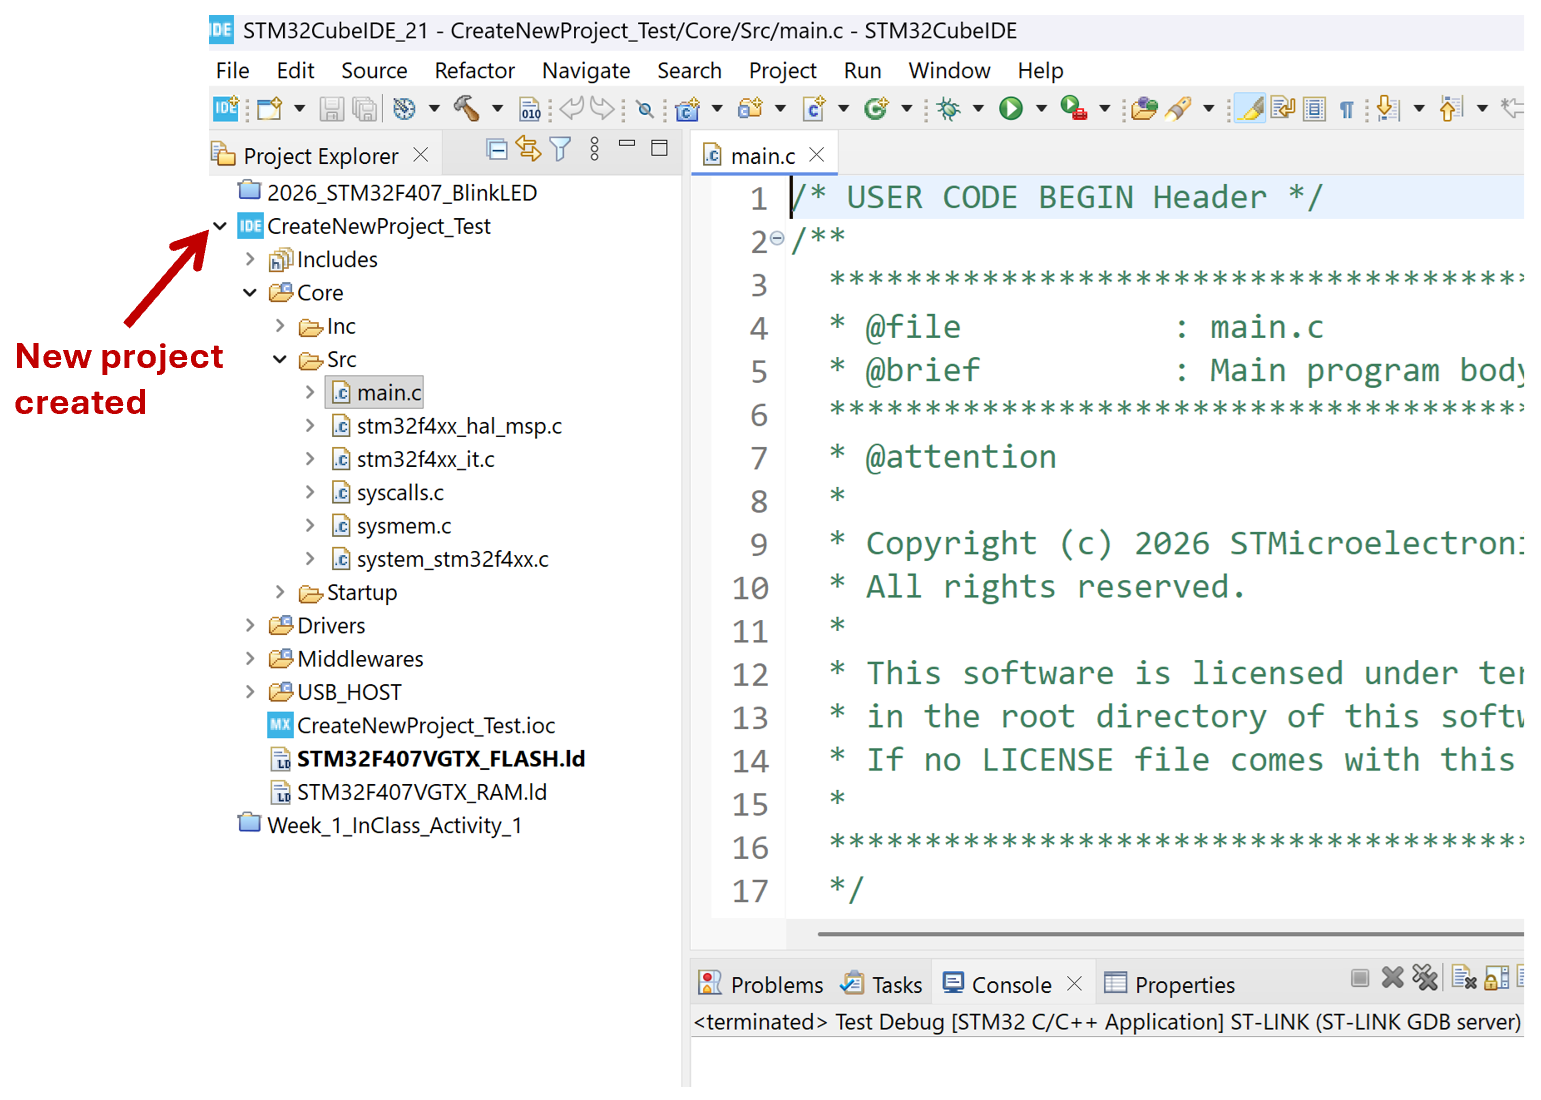This screenshot has height=1100, width=1541.
Task: Open the Debug button dropdown arrow
Action: pos(978,108)
